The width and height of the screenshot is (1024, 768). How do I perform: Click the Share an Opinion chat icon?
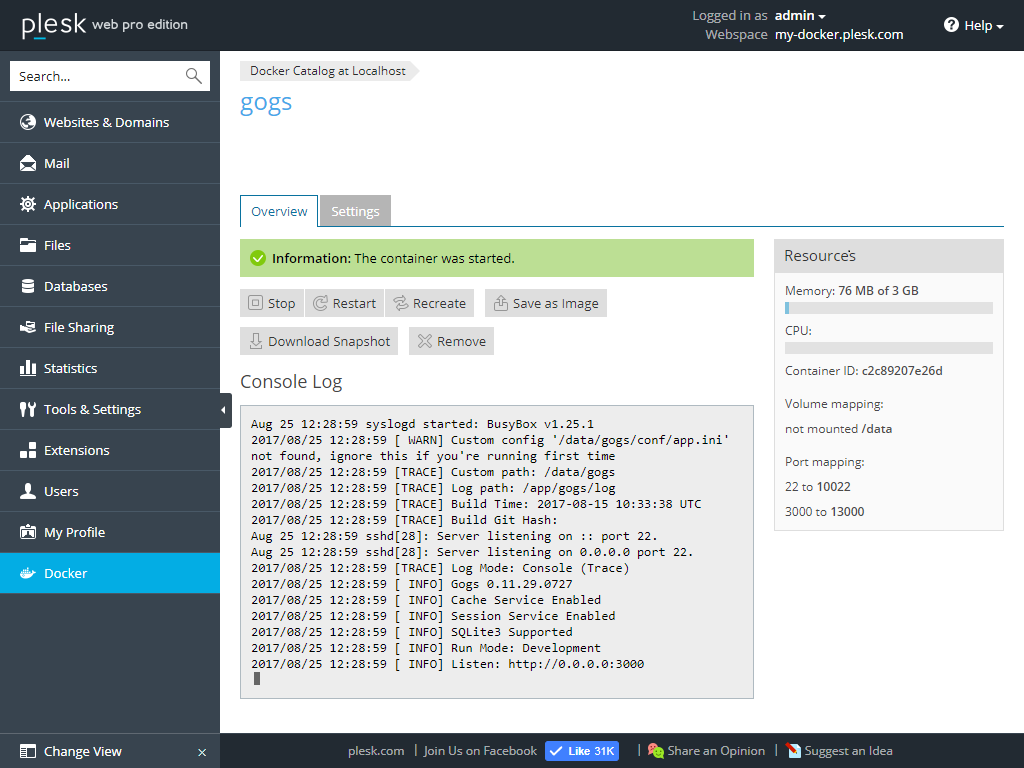(x=656, y=751)
